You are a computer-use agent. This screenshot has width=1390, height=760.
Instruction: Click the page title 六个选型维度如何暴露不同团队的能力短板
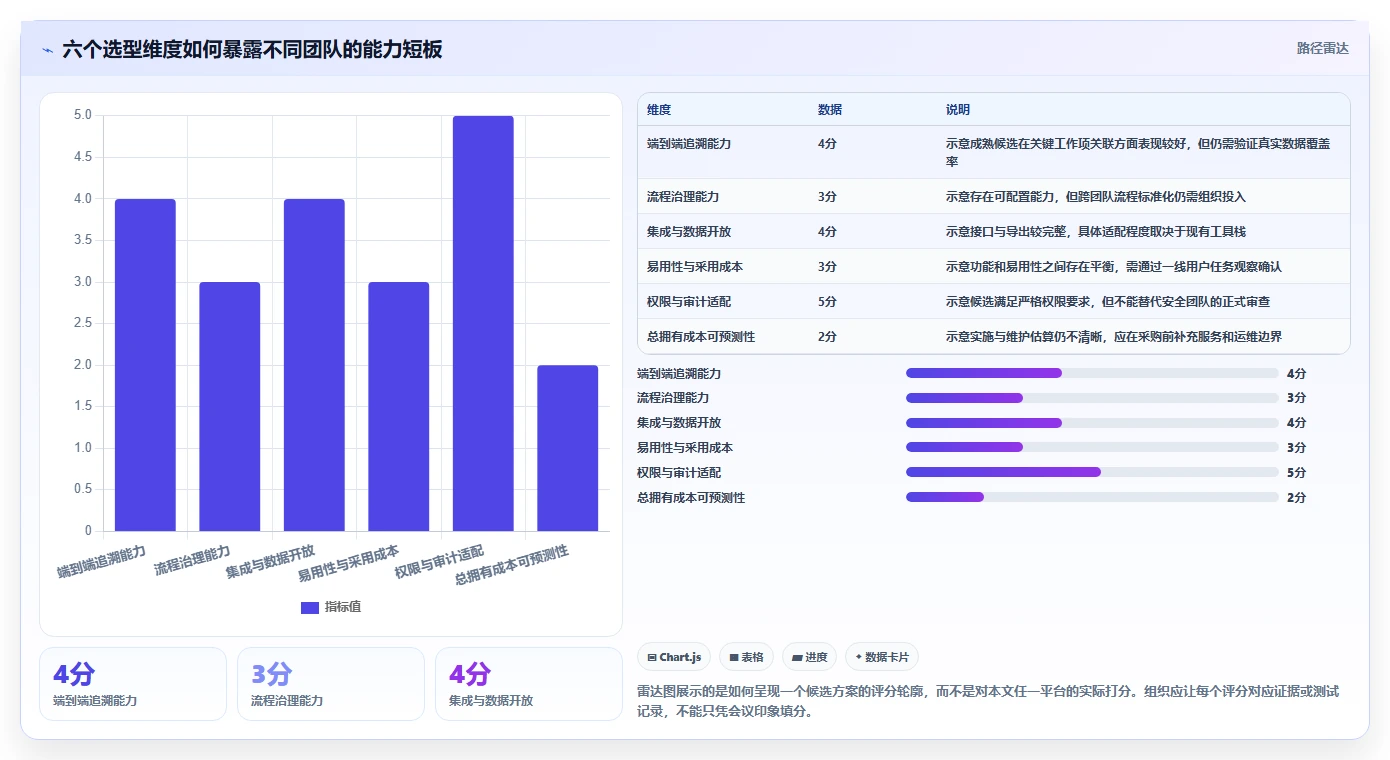pos(252,50)
